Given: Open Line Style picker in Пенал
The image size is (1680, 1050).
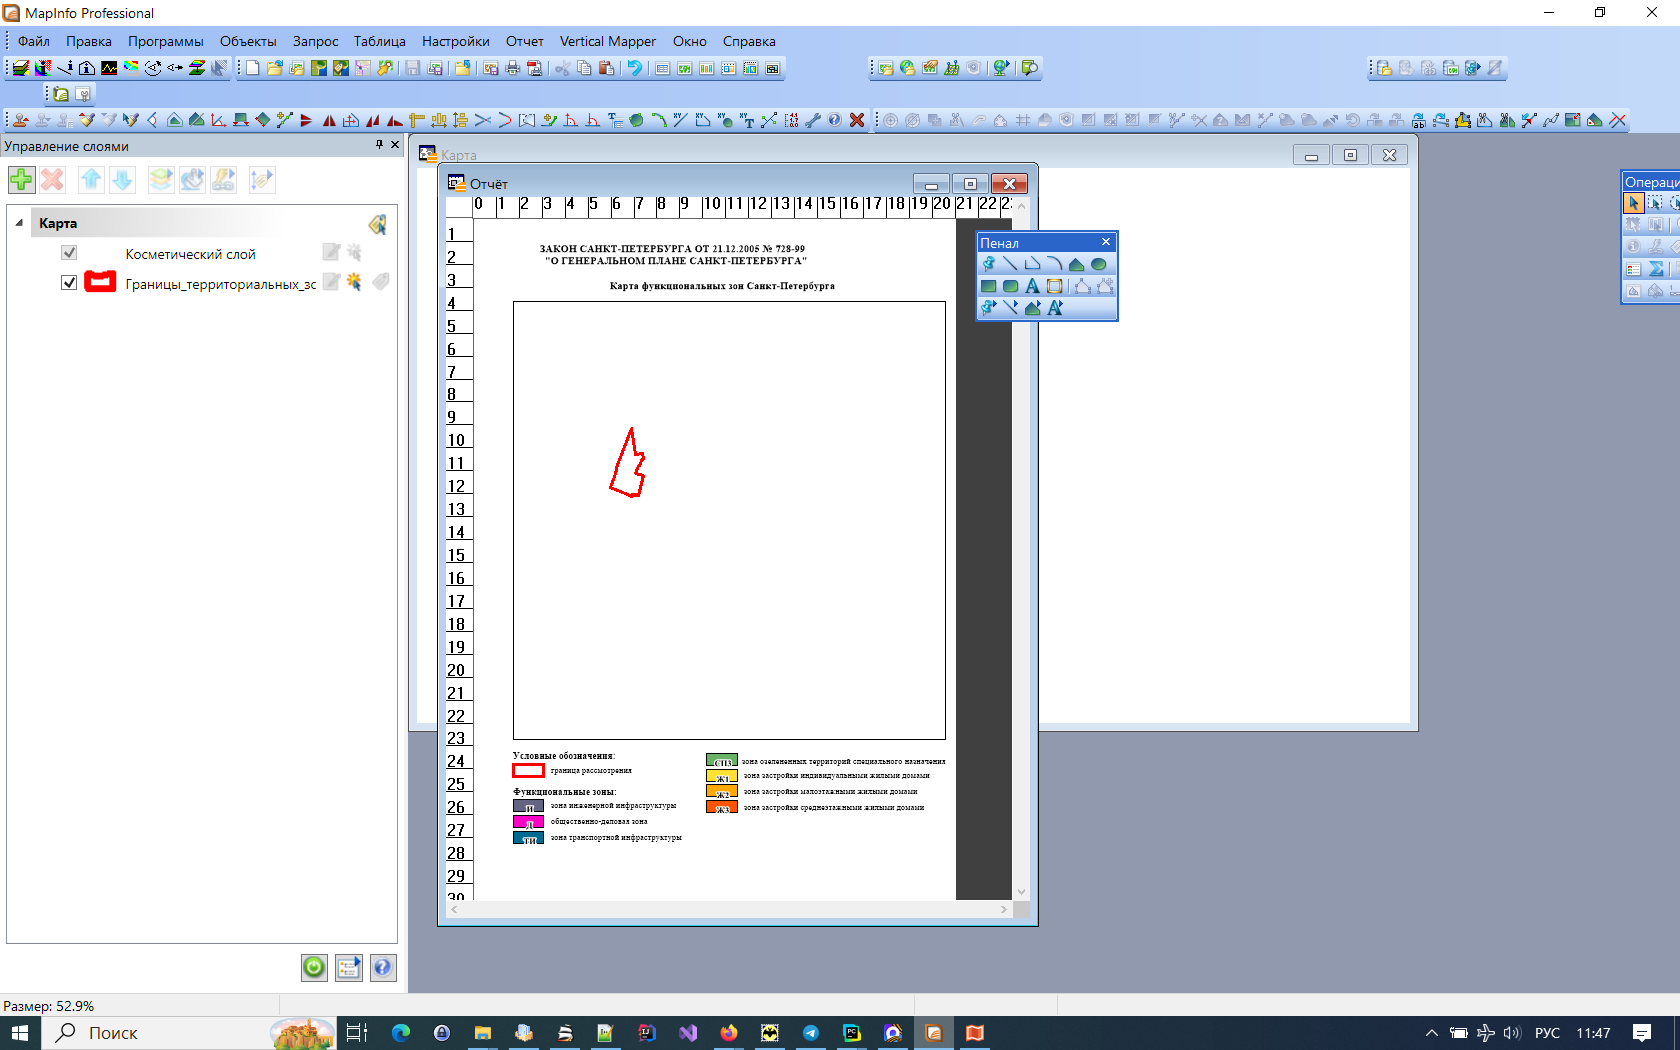Looking at the screenshot, I should 1010,308.
